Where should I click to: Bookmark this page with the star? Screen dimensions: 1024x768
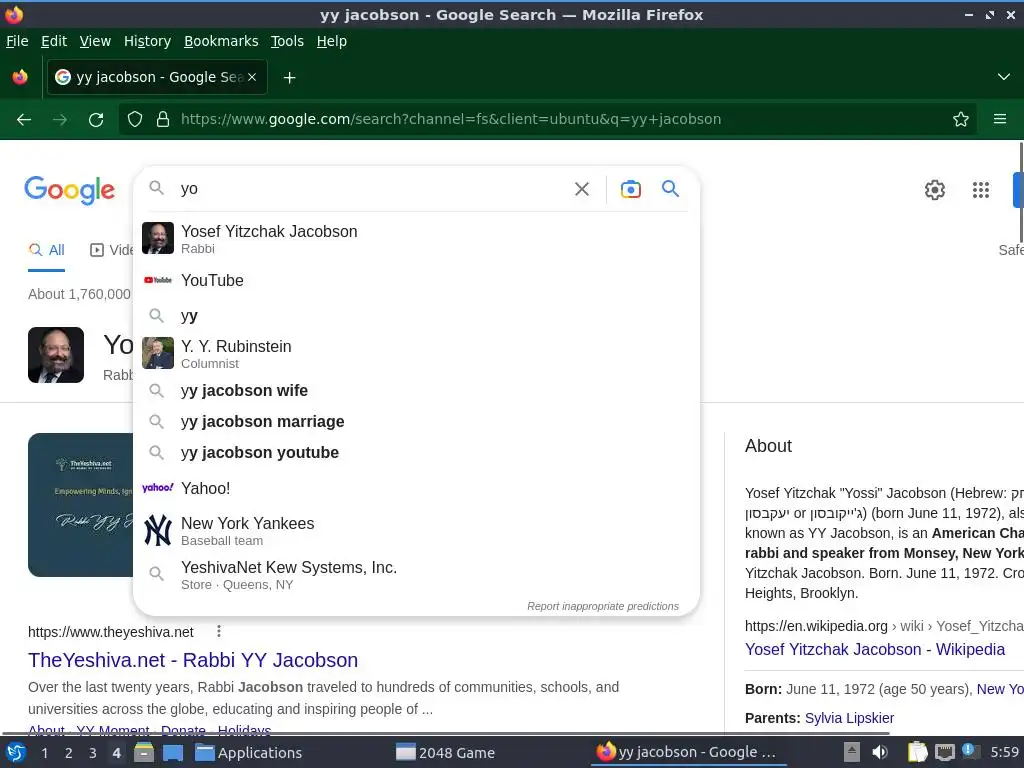point(961,120)
